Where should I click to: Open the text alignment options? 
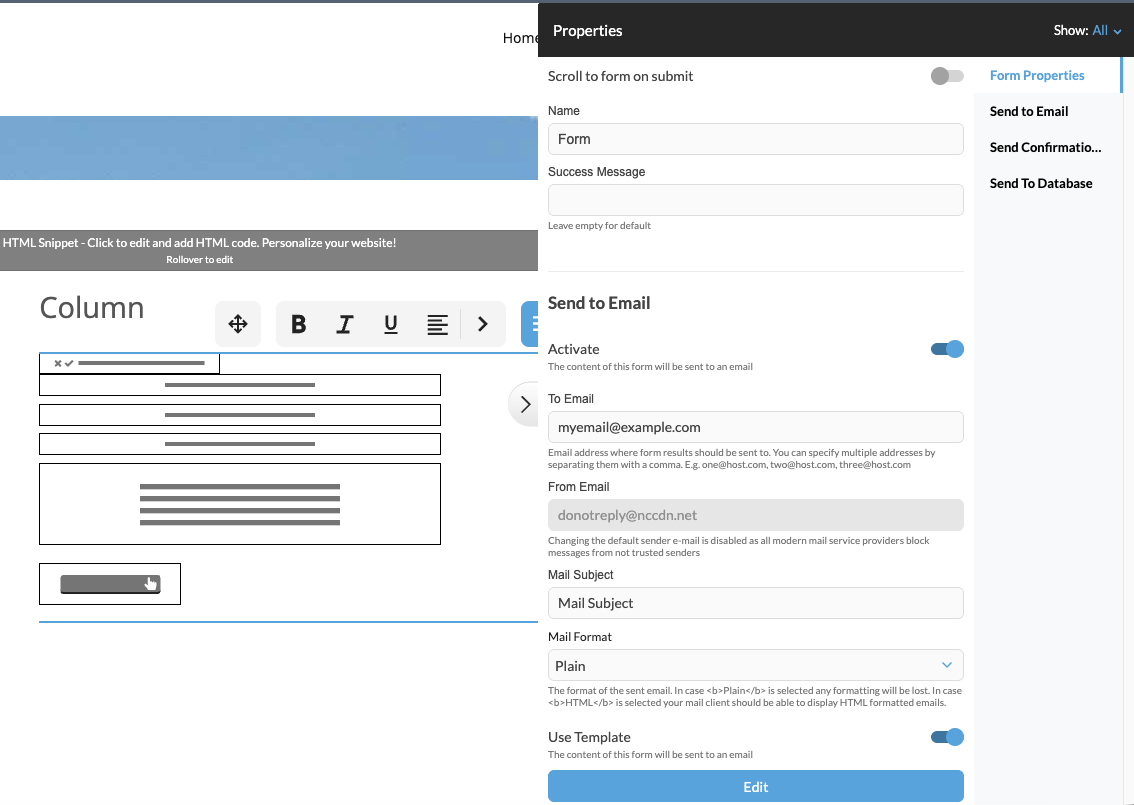[x=436, y=323]
